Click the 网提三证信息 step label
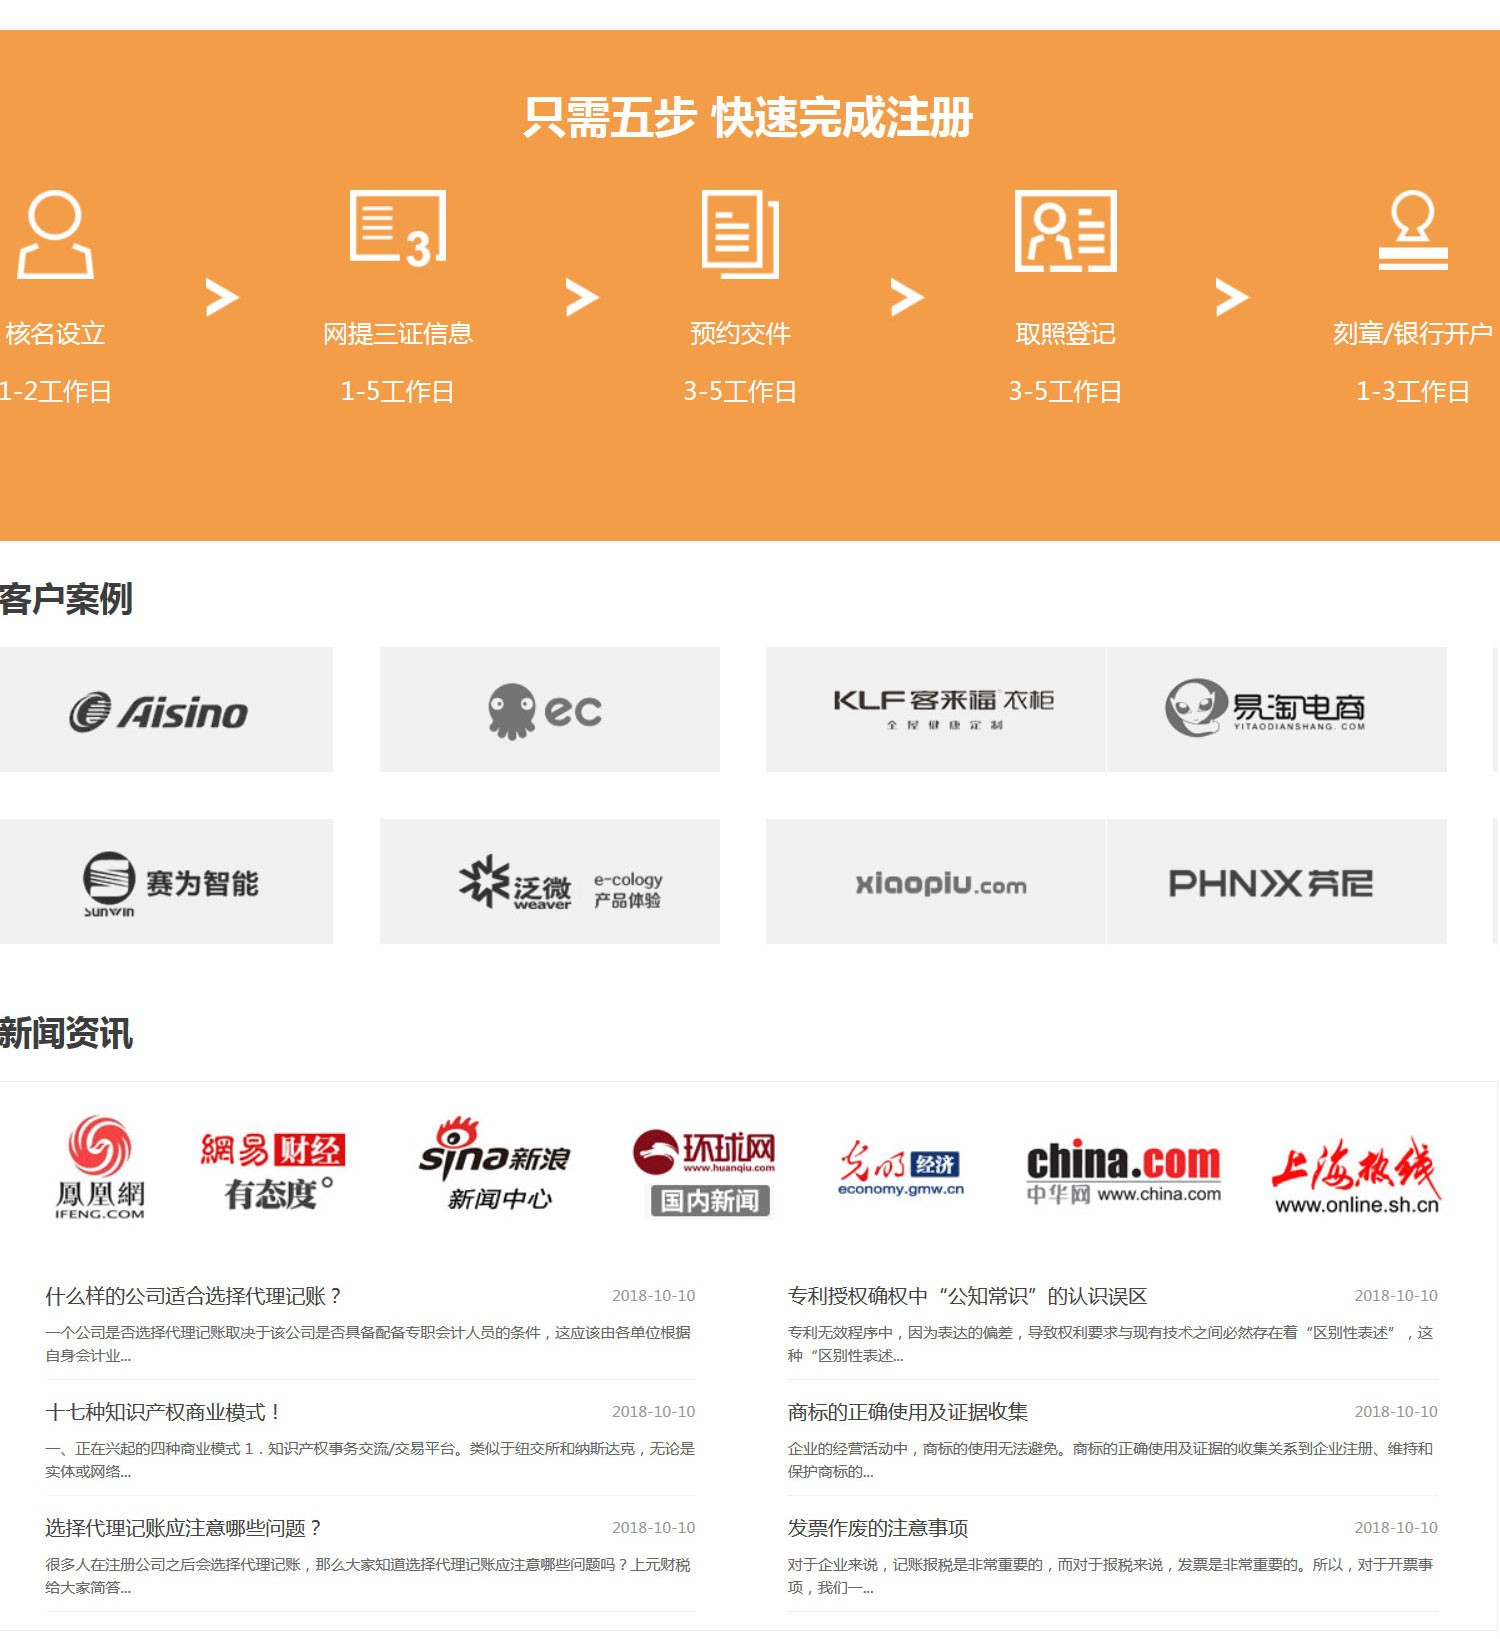The image size is (1500, 1639). 398,334
